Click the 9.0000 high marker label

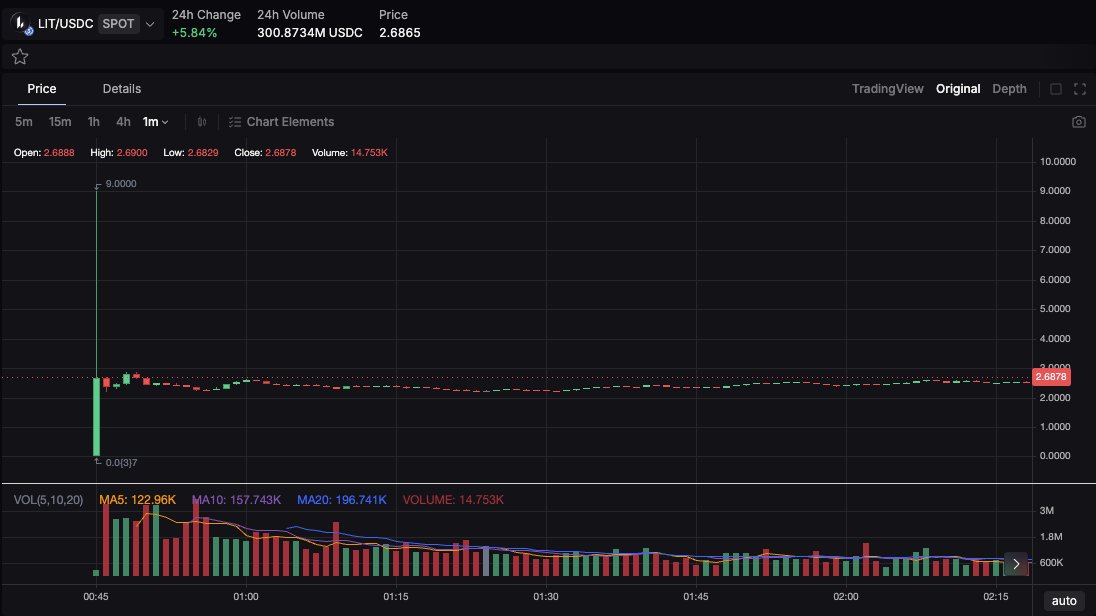[121, 184]
